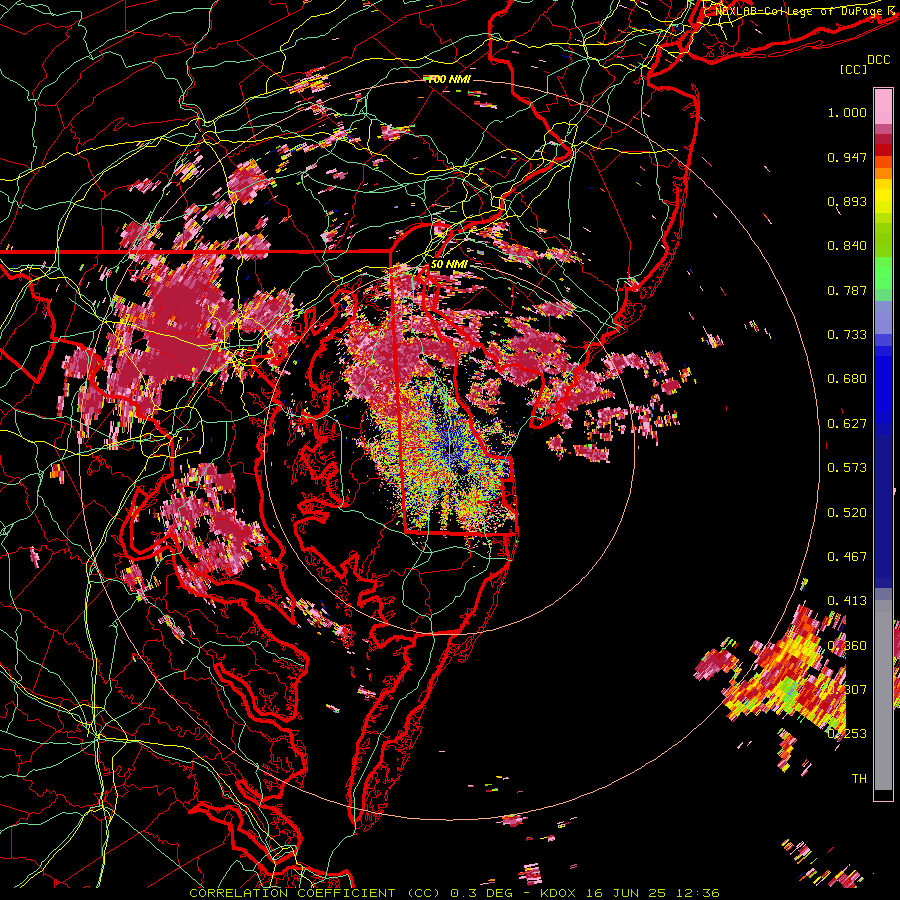The height and width of the screenshot is (900, 900).
Task: Click the 0.520 scale label
Action: pos(847,513)
